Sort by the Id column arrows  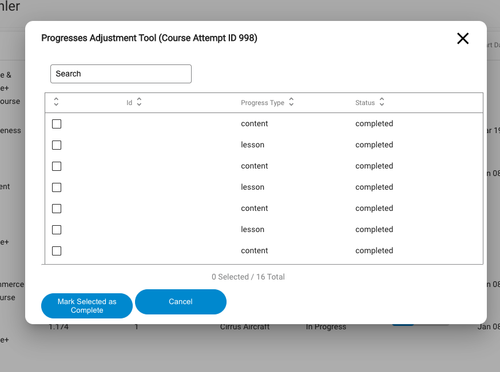click(x=139, y=102)
